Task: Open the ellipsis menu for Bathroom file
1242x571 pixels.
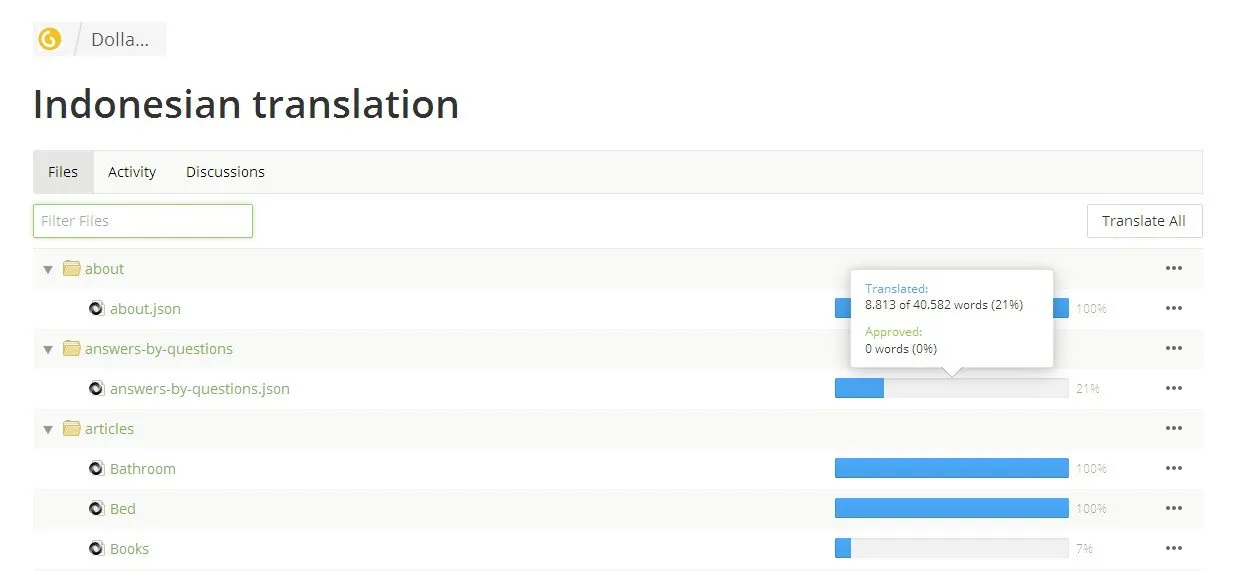Action: 1174,468
